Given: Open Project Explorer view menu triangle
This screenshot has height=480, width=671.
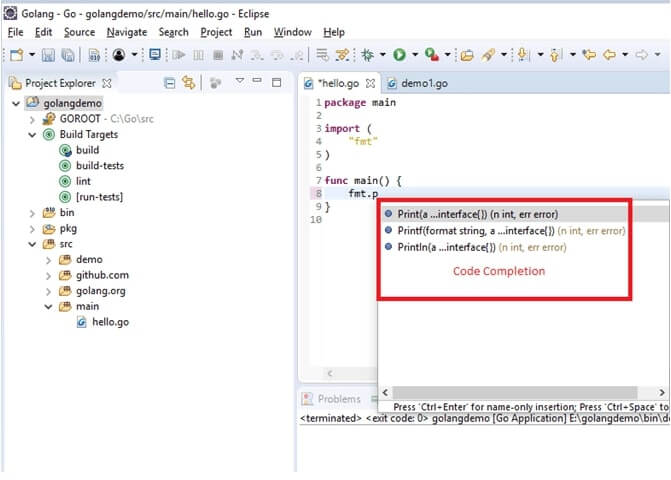Looking at the screenshot, I should tap(239, 82).
